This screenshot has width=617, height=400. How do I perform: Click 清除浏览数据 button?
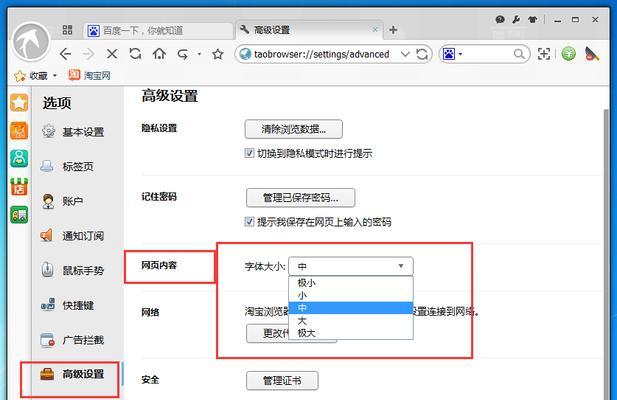[x=294, y=129]
